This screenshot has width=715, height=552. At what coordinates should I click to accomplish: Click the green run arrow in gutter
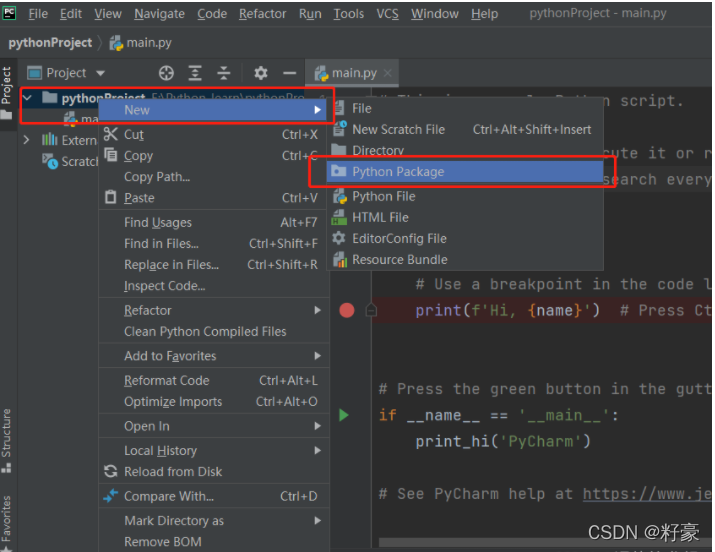[x=344, y=415]
